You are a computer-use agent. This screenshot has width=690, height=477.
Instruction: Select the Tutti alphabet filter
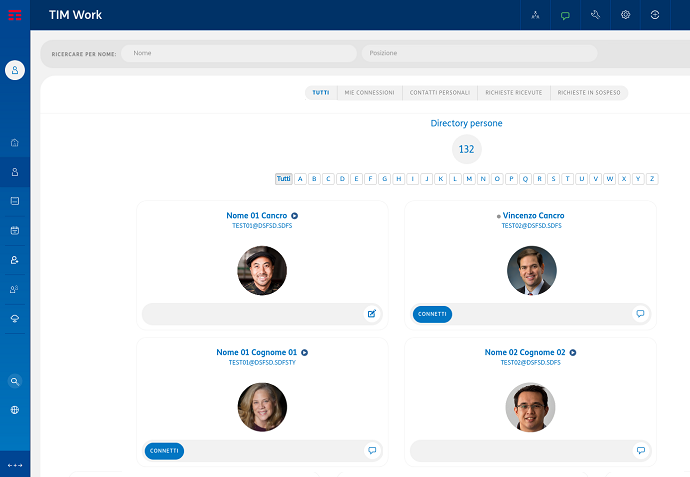[x=284, y=179]
